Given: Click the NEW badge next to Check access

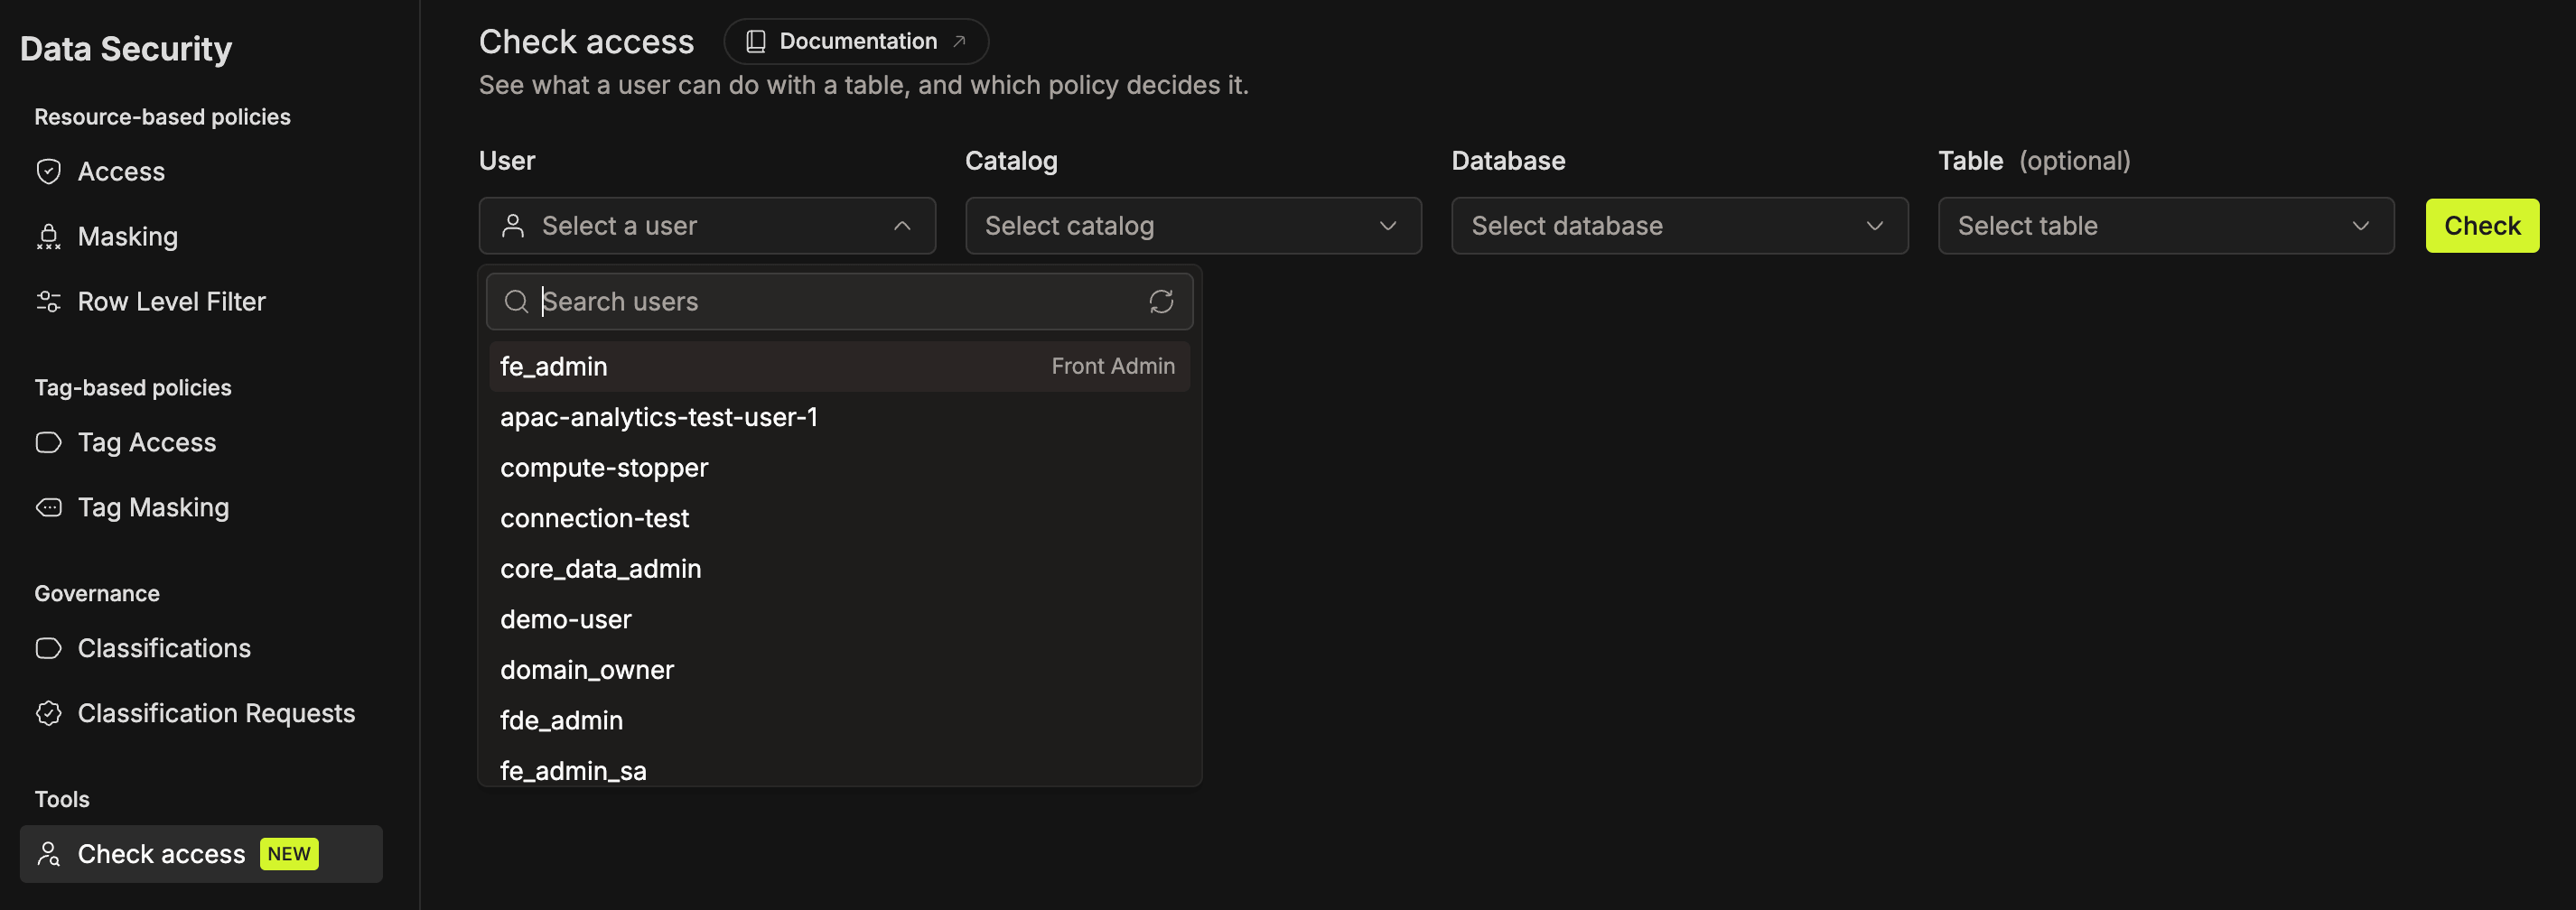Looking at the screenshot, I should point(289,855).
